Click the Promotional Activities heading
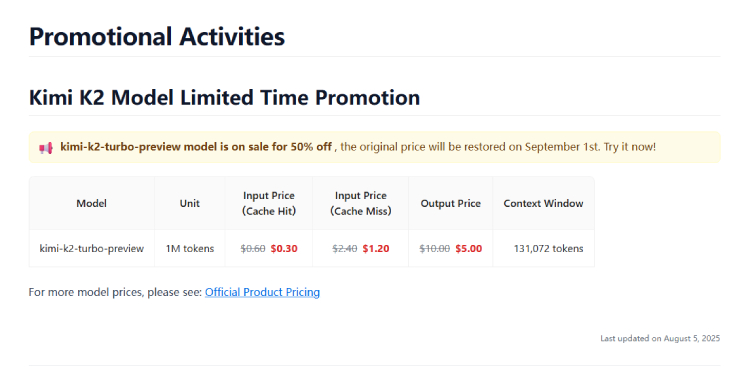This screenshot has width=750, height=368. click(x=157, y=37)
